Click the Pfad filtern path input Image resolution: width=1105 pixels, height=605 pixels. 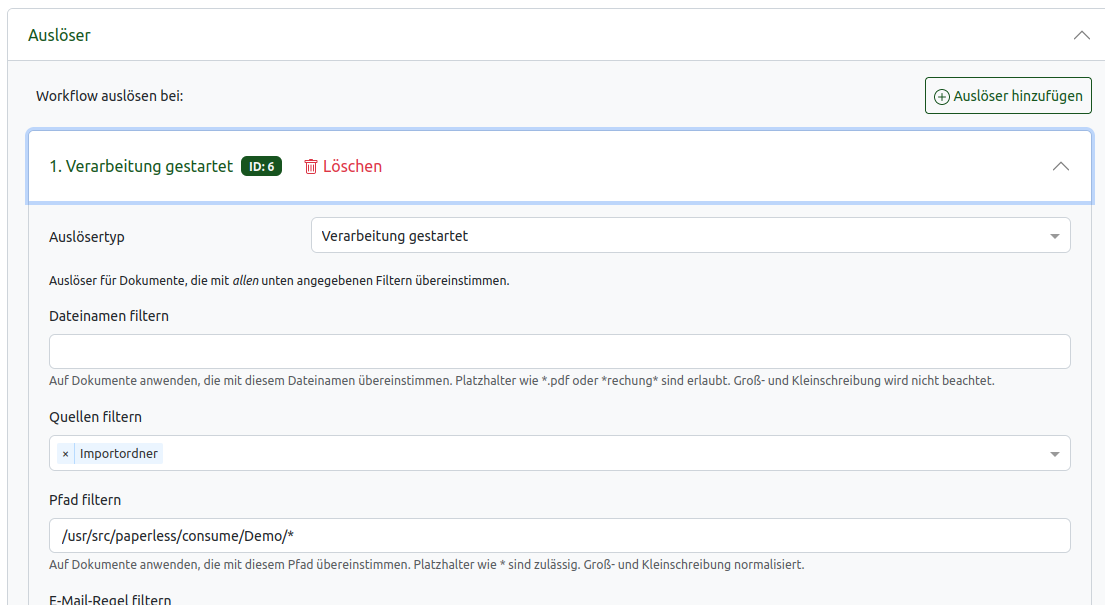[x=558, y=535]
